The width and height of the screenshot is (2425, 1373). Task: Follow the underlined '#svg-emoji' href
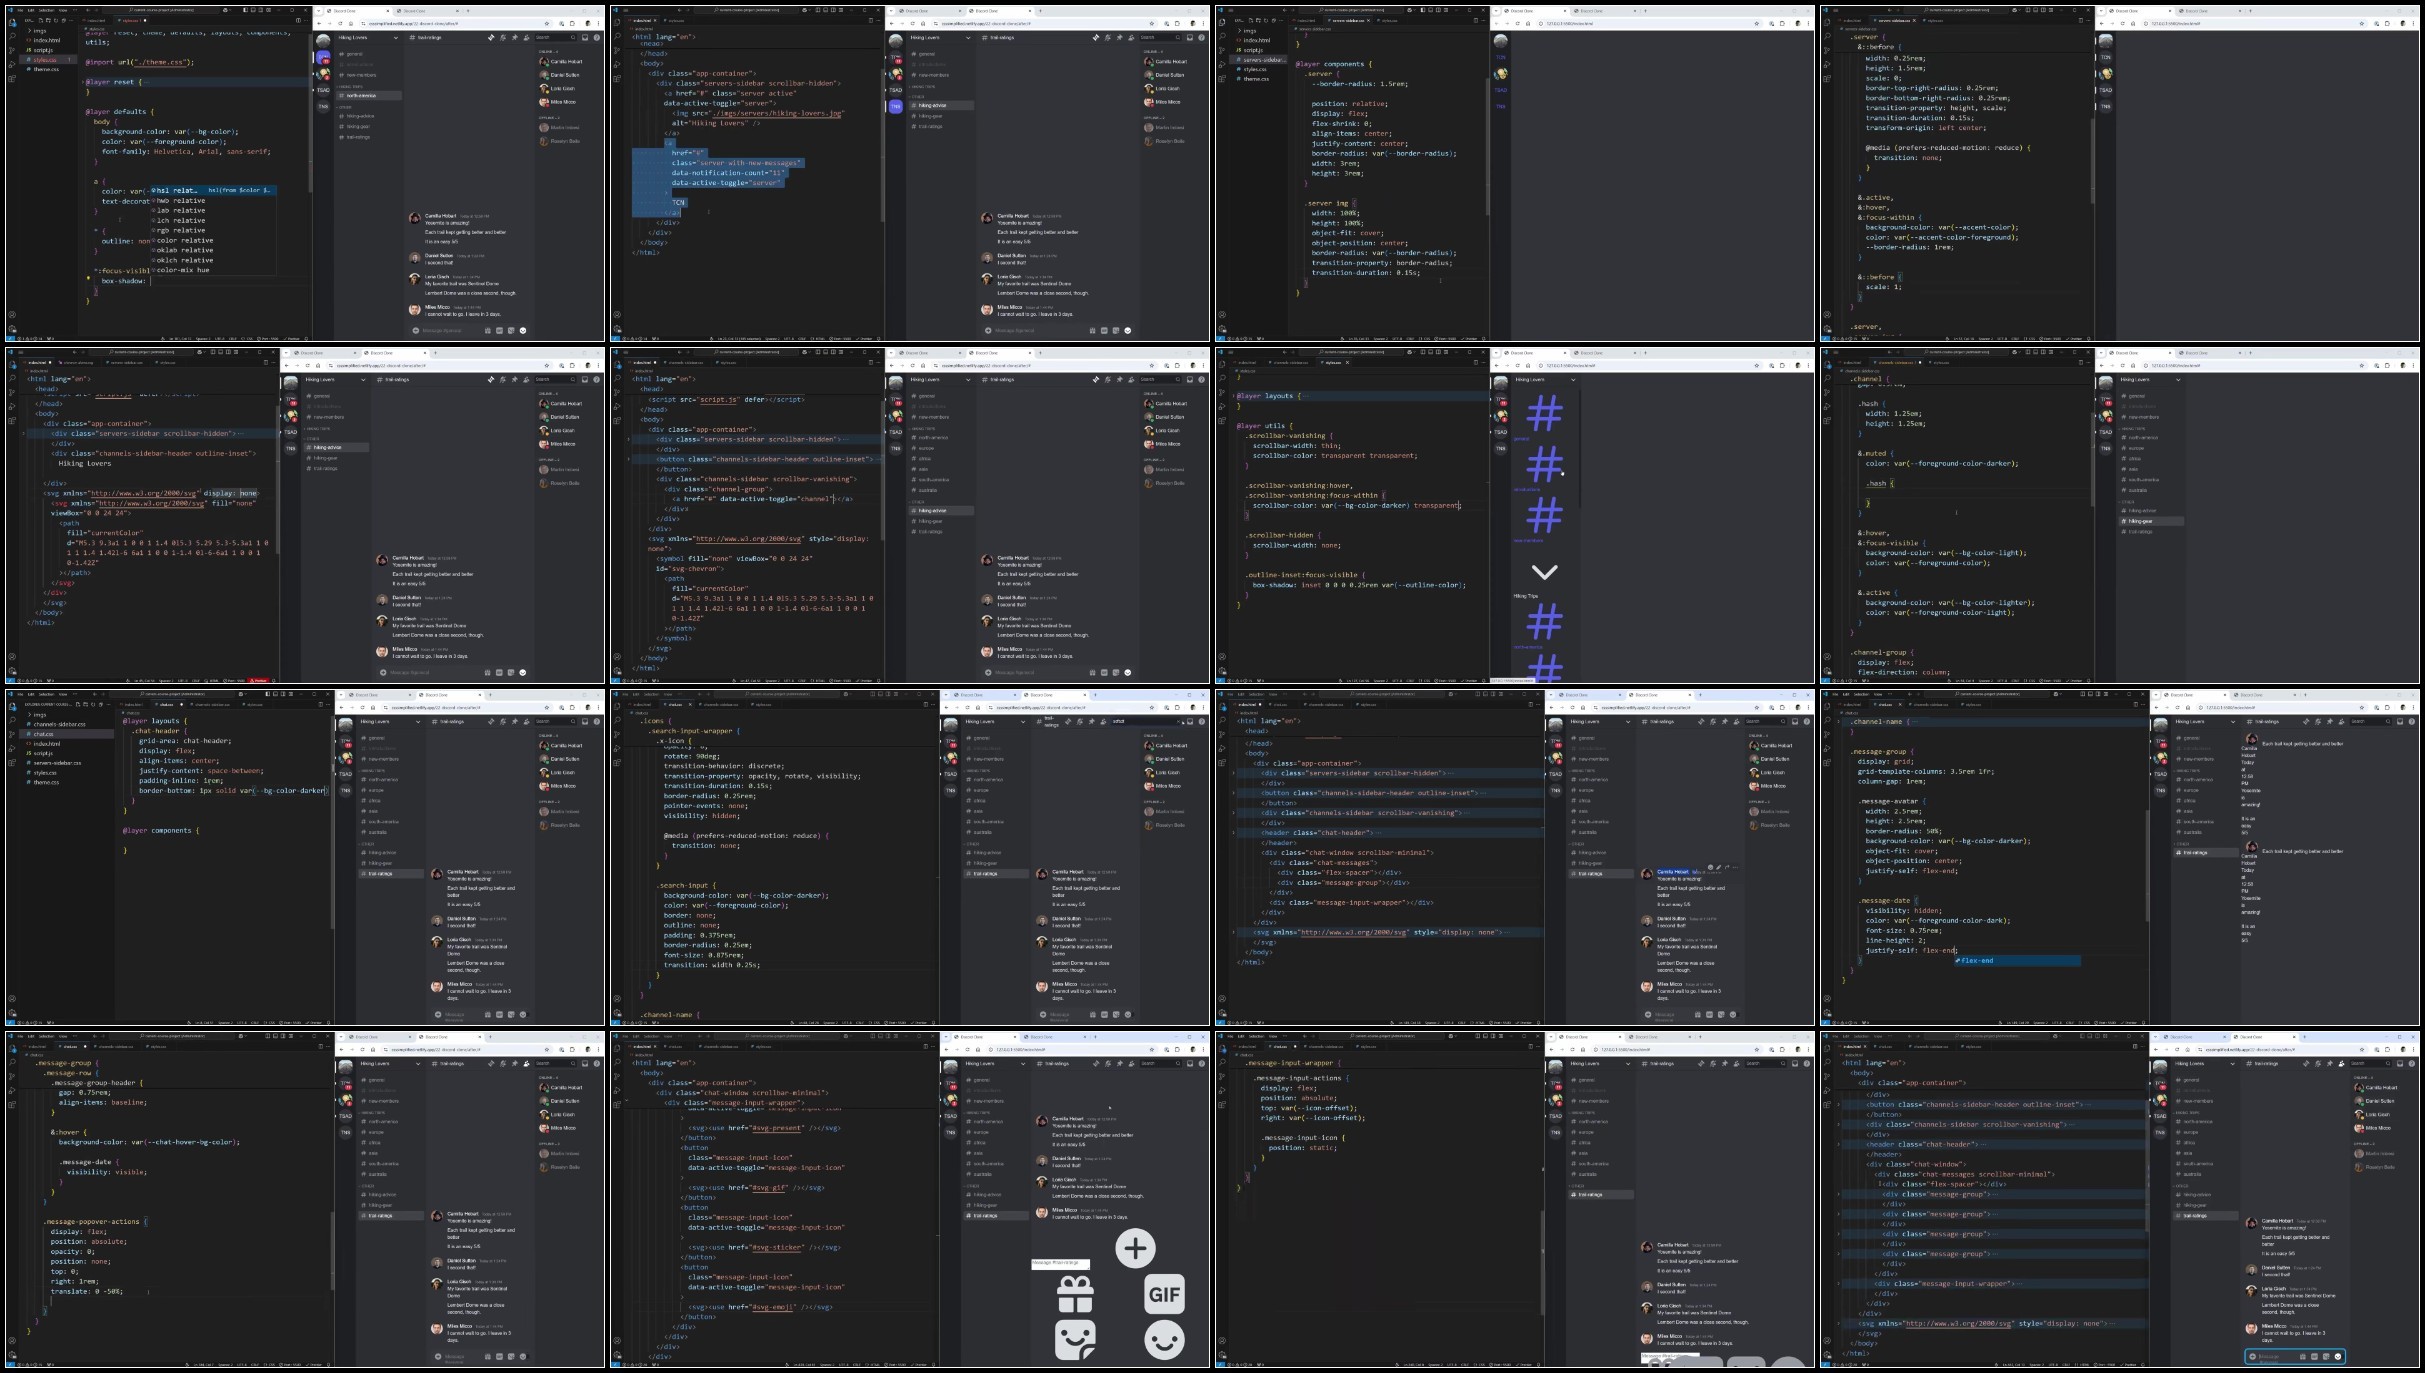[x=775, y=1307]
